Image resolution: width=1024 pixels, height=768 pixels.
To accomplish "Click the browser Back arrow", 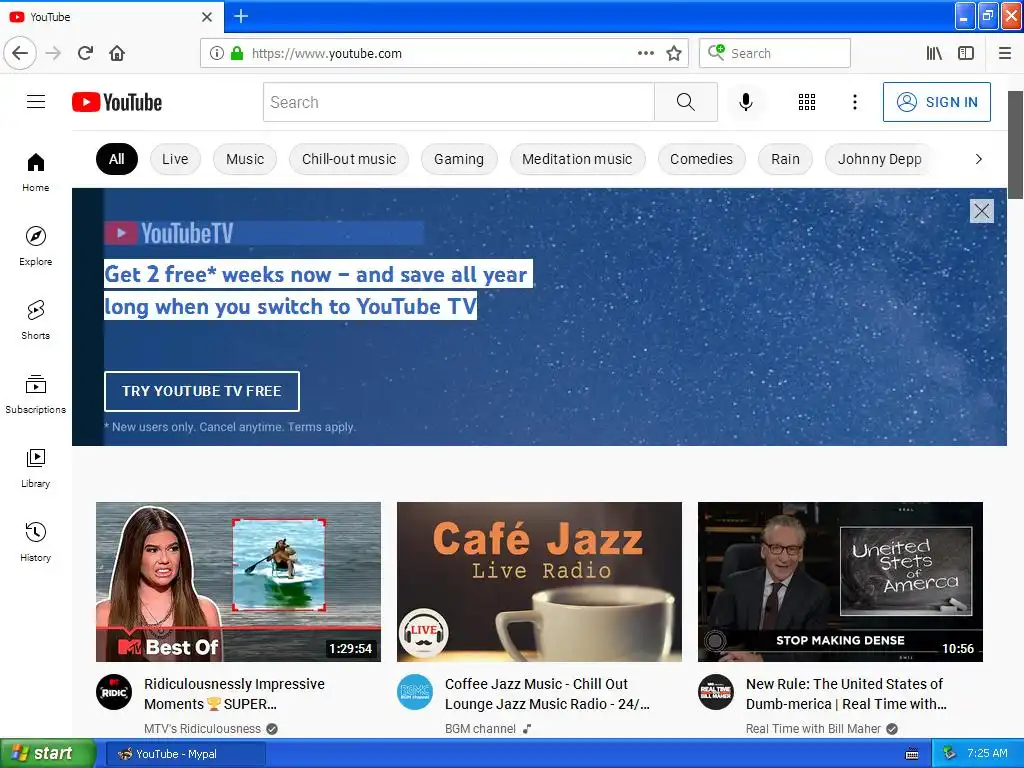I will [20, 53].
